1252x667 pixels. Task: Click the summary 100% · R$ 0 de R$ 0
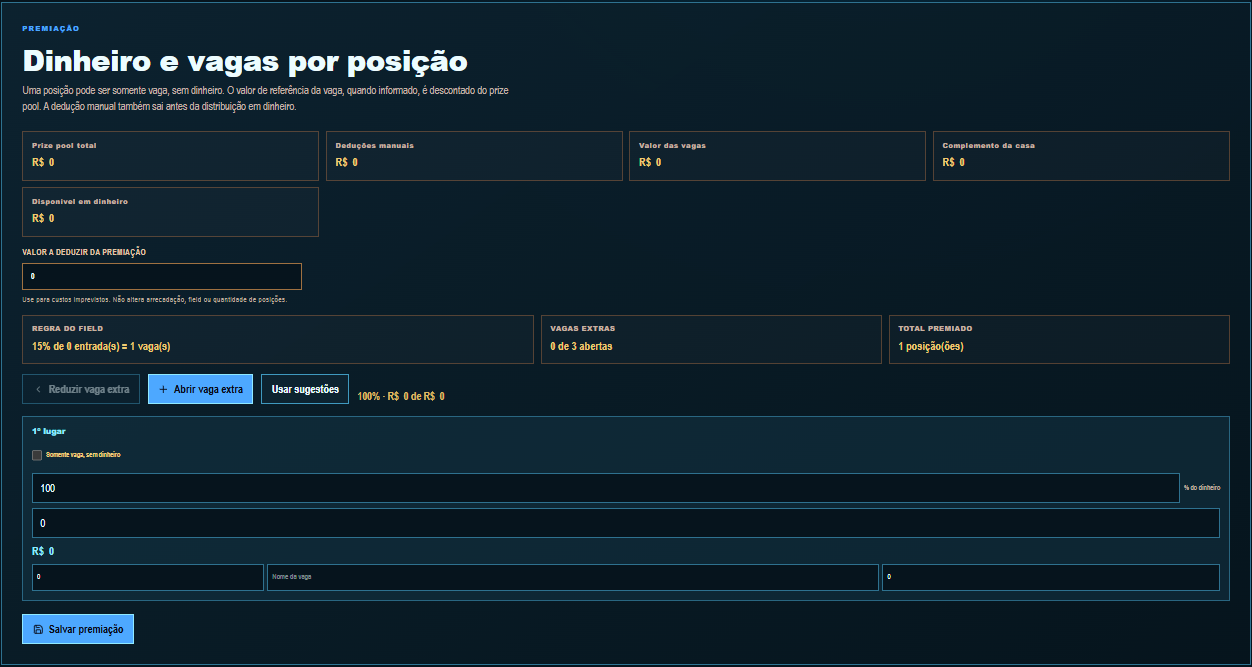pyautogui.click(x=401, y=397)
